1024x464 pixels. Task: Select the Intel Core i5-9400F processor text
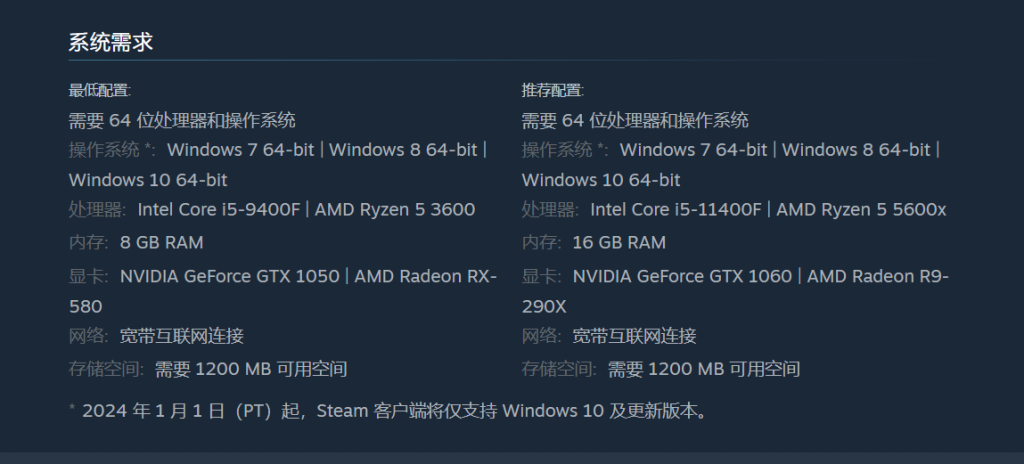(219, 210)
